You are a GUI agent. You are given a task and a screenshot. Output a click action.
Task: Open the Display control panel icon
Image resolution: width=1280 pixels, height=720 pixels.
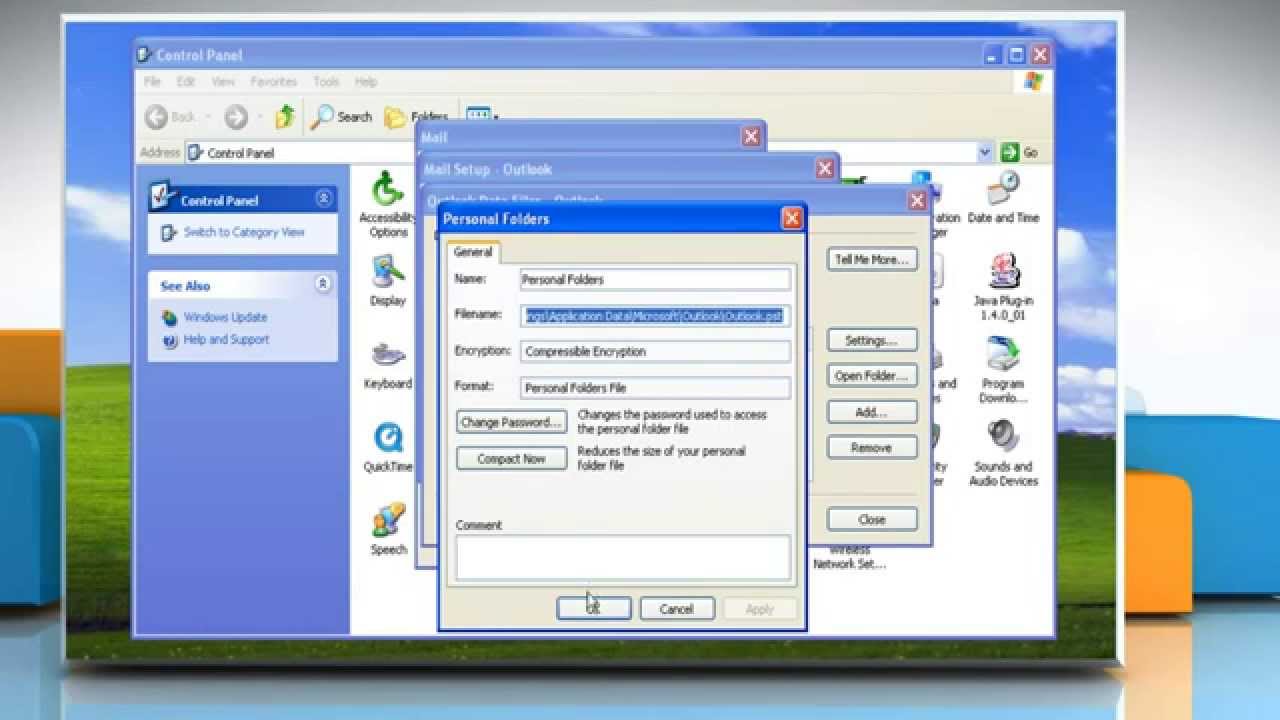coord(388,272)
